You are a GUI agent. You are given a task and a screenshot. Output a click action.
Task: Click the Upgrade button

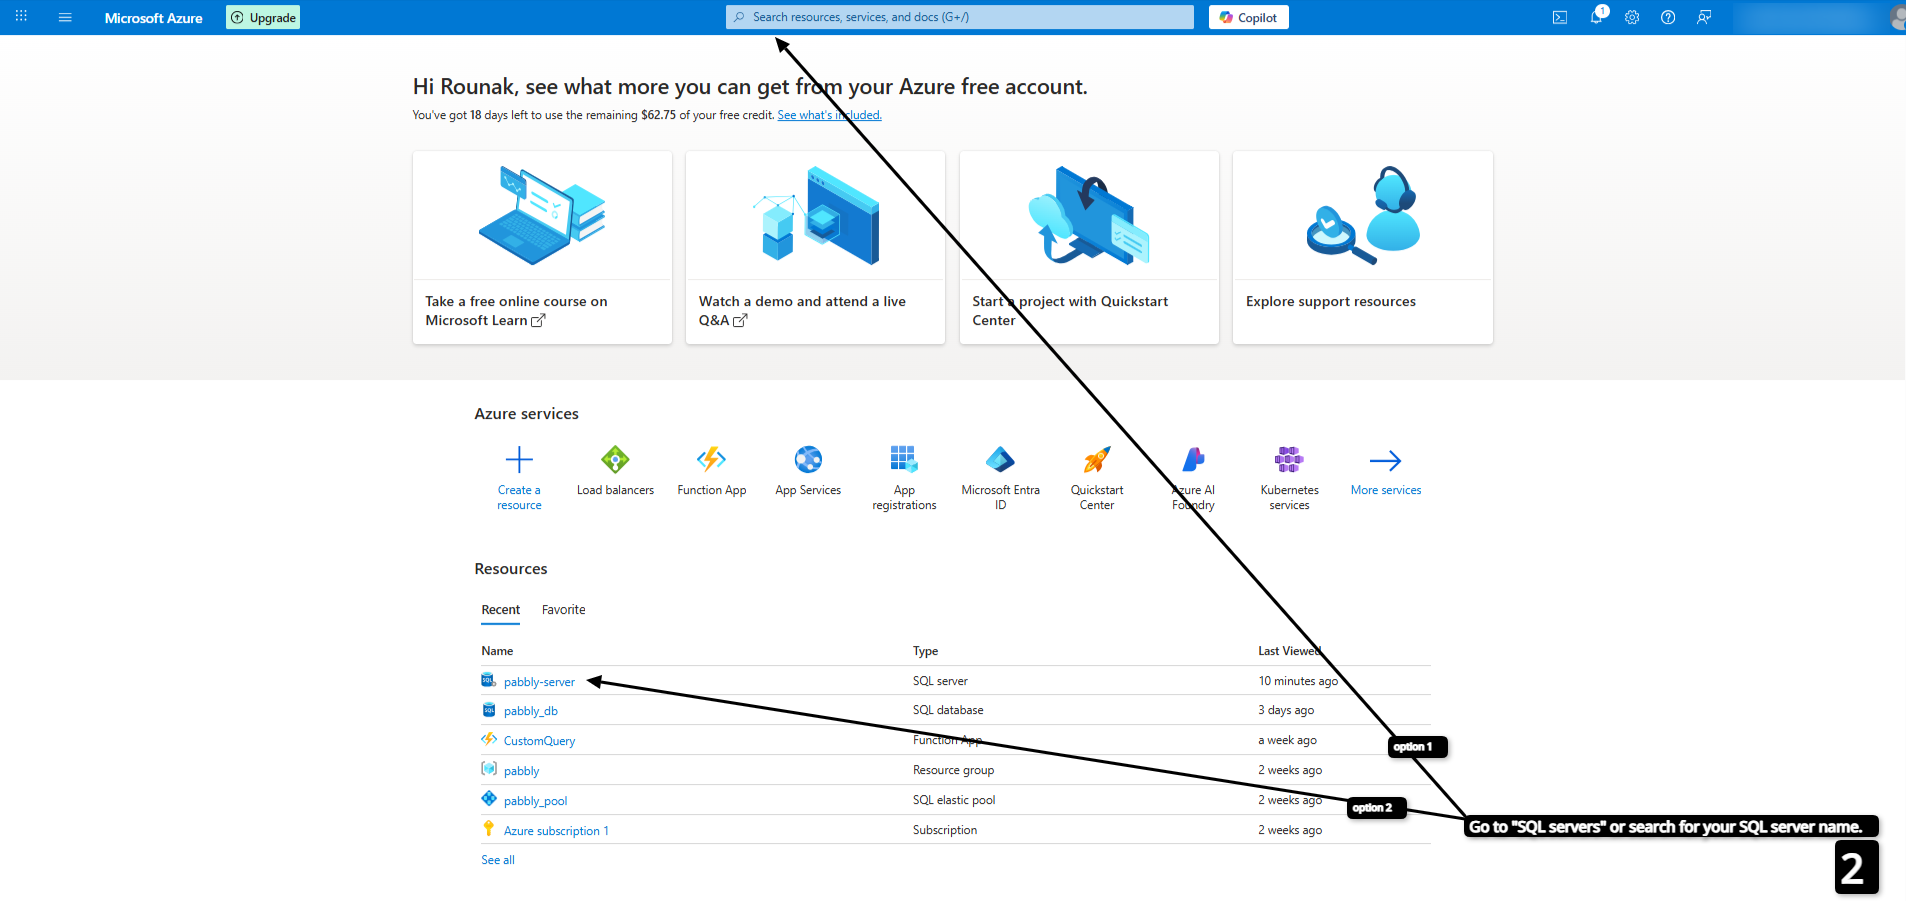click(x=263, y=17)
